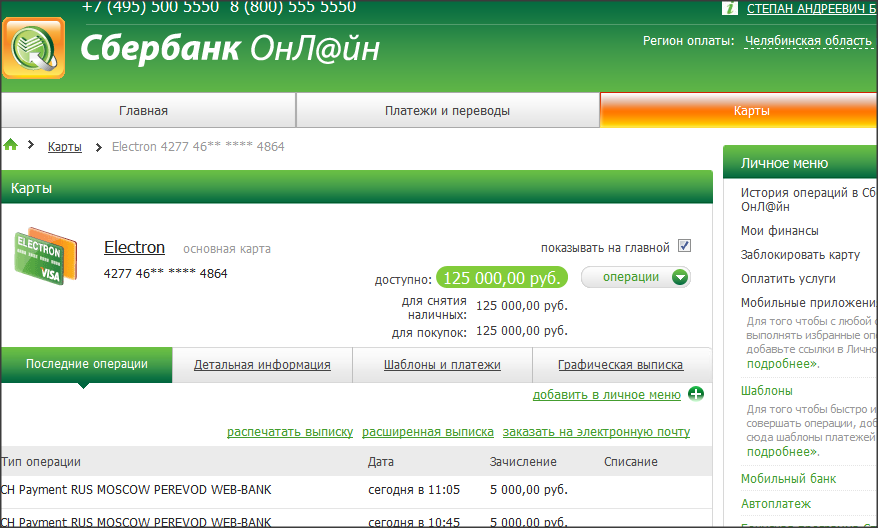Open Графическая выписка tab

tap(620, 365)
